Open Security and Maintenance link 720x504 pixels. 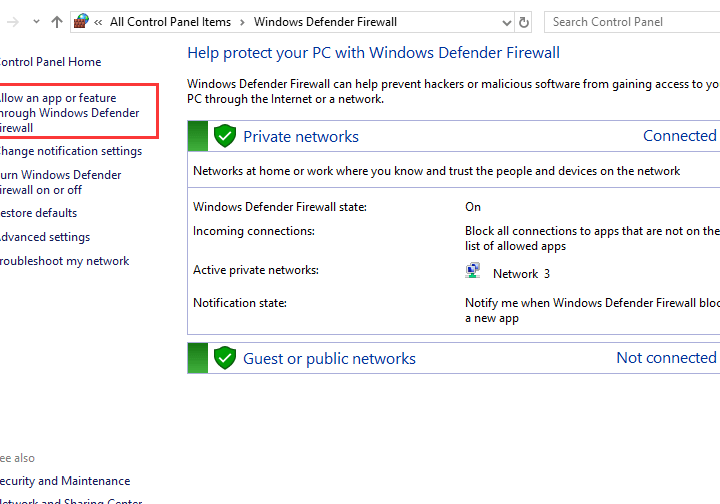pyautogui.click(x=64, y=481)
